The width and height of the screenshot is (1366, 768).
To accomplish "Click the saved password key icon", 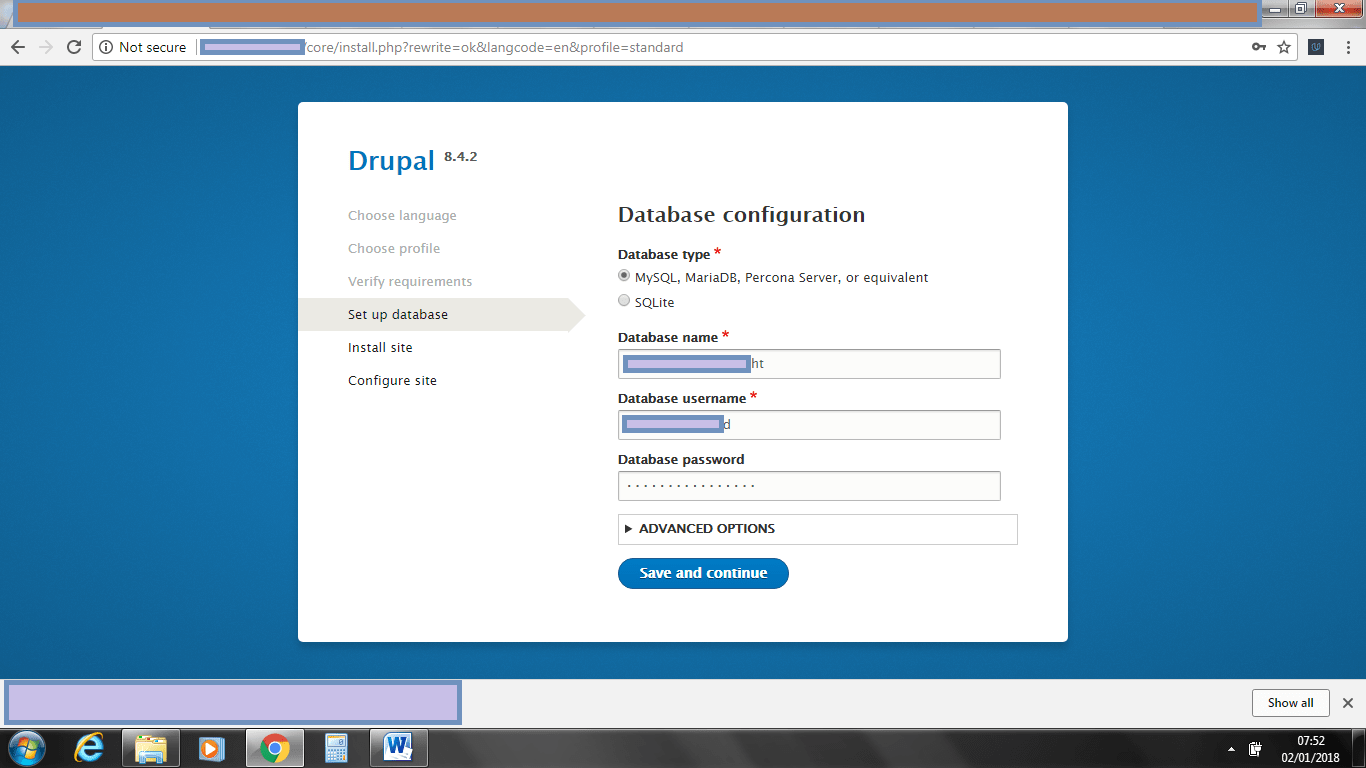I will pyautogui.click(x=1259, y=47).
